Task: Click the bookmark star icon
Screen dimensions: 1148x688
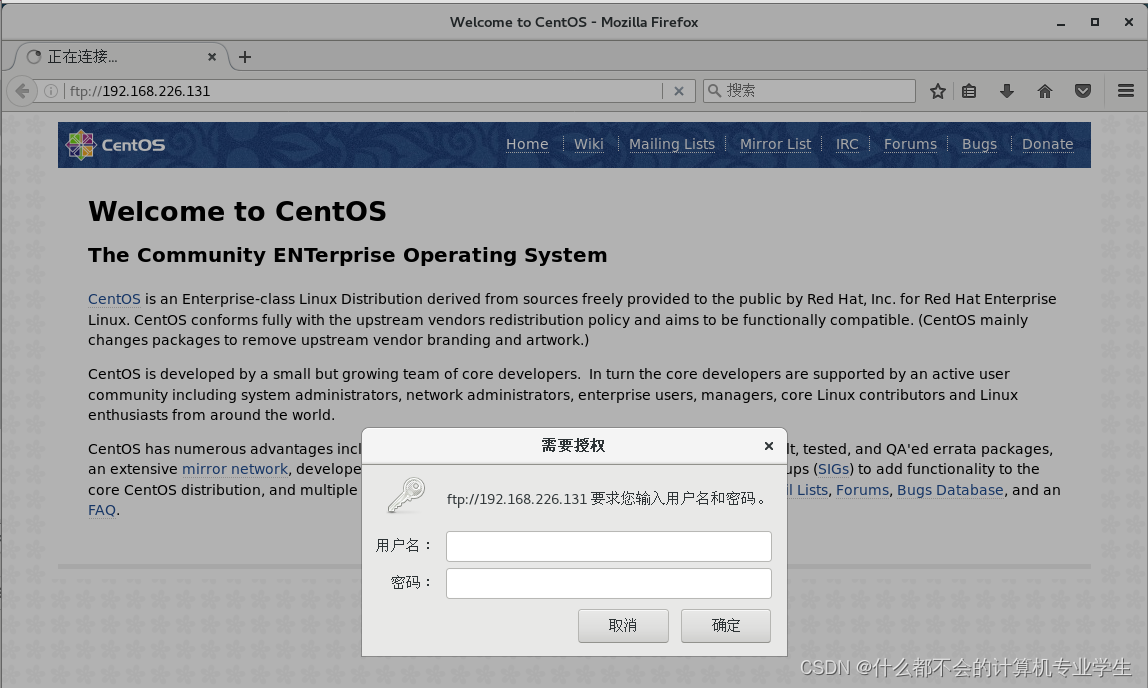Action: [937, 90]
